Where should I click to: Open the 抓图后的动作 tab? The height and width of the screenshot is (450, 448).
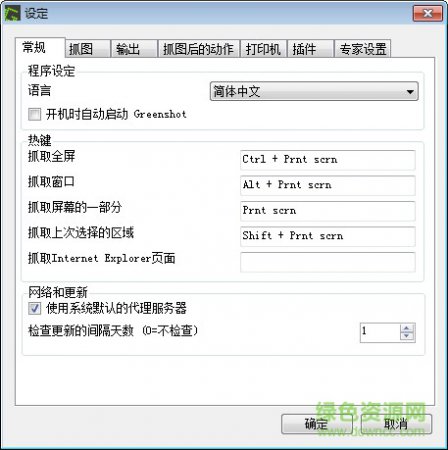[199, 49]
